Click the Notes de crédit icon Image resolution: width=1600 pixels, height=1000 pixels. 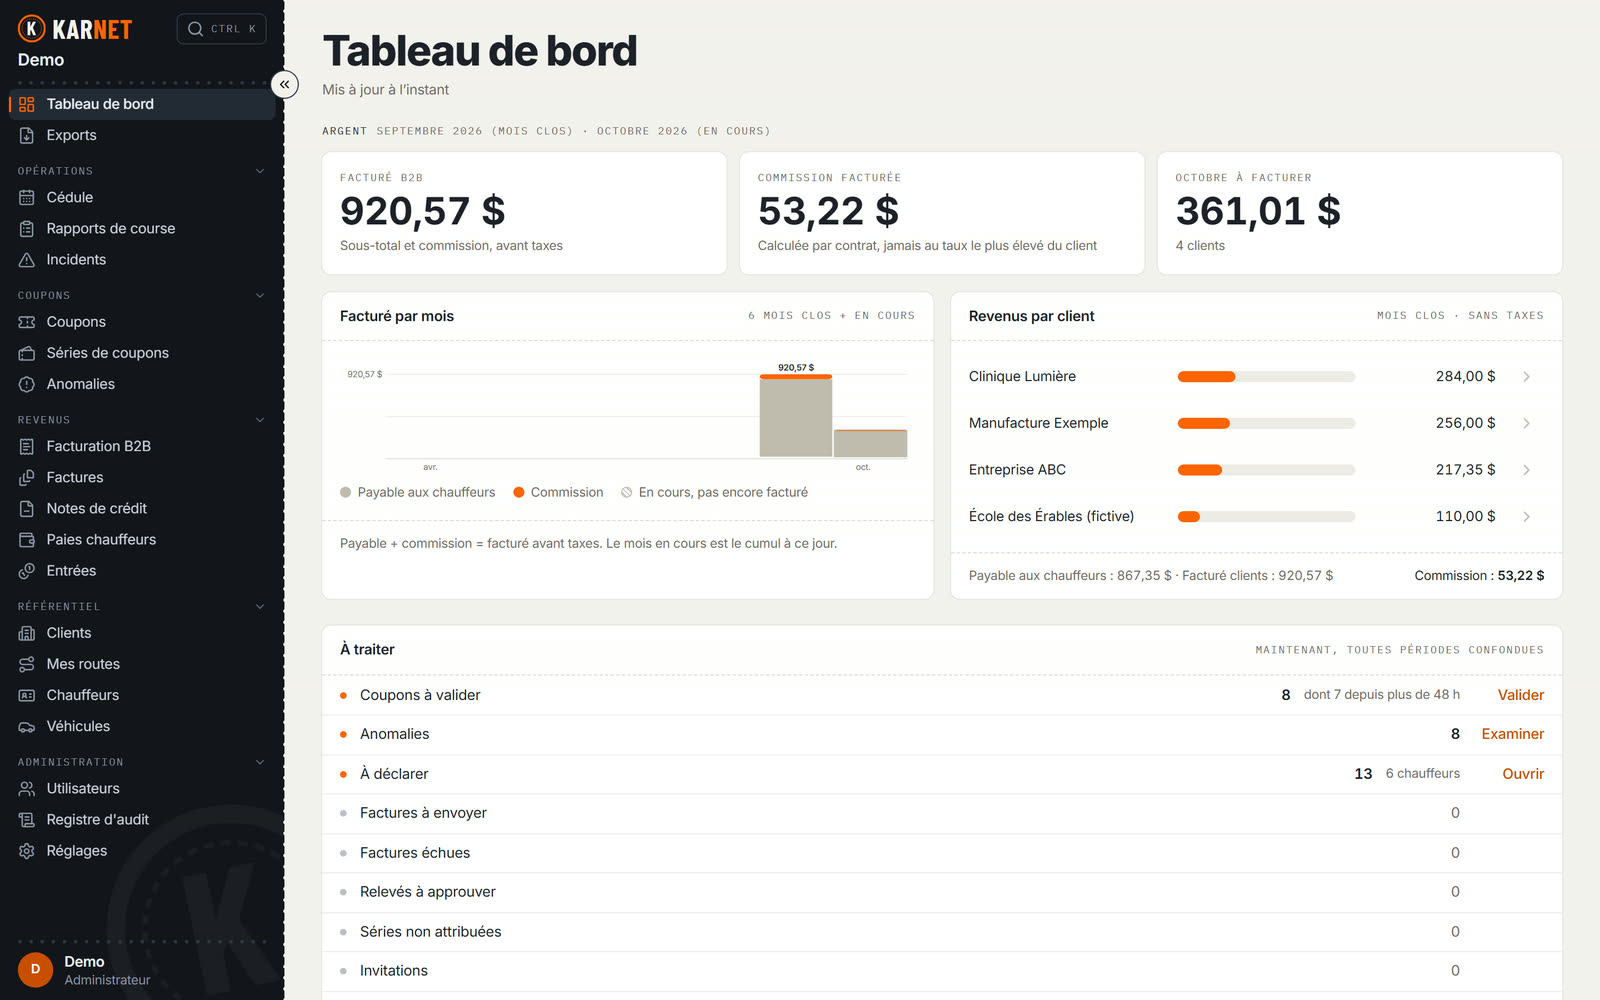point(27,509)
